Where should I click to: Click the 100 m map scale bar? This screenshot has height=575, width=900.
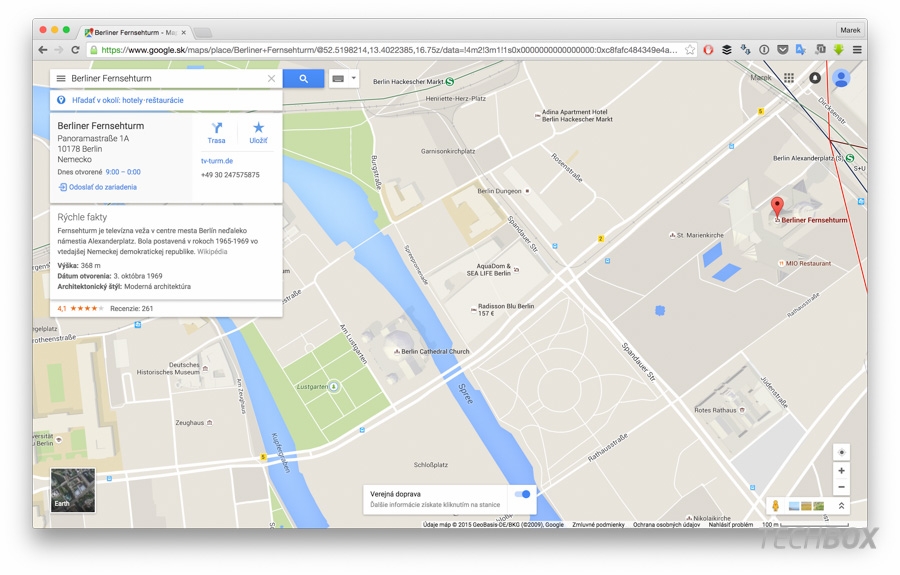(805, 525)
